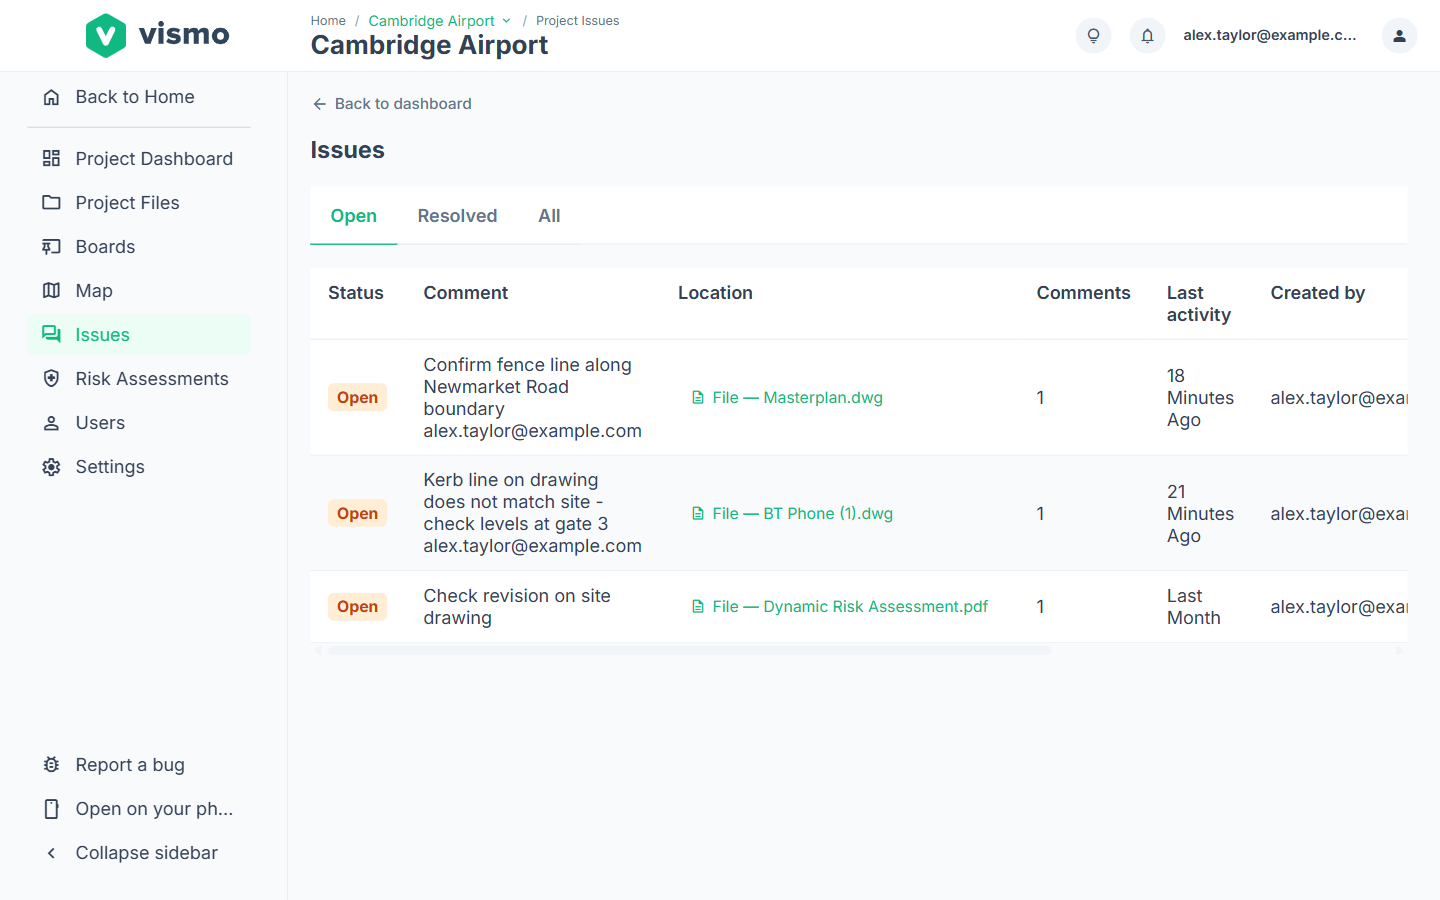Click the Open badge for the Kerb line issue
Screen dimensions: 1440x900
(357, 514)
